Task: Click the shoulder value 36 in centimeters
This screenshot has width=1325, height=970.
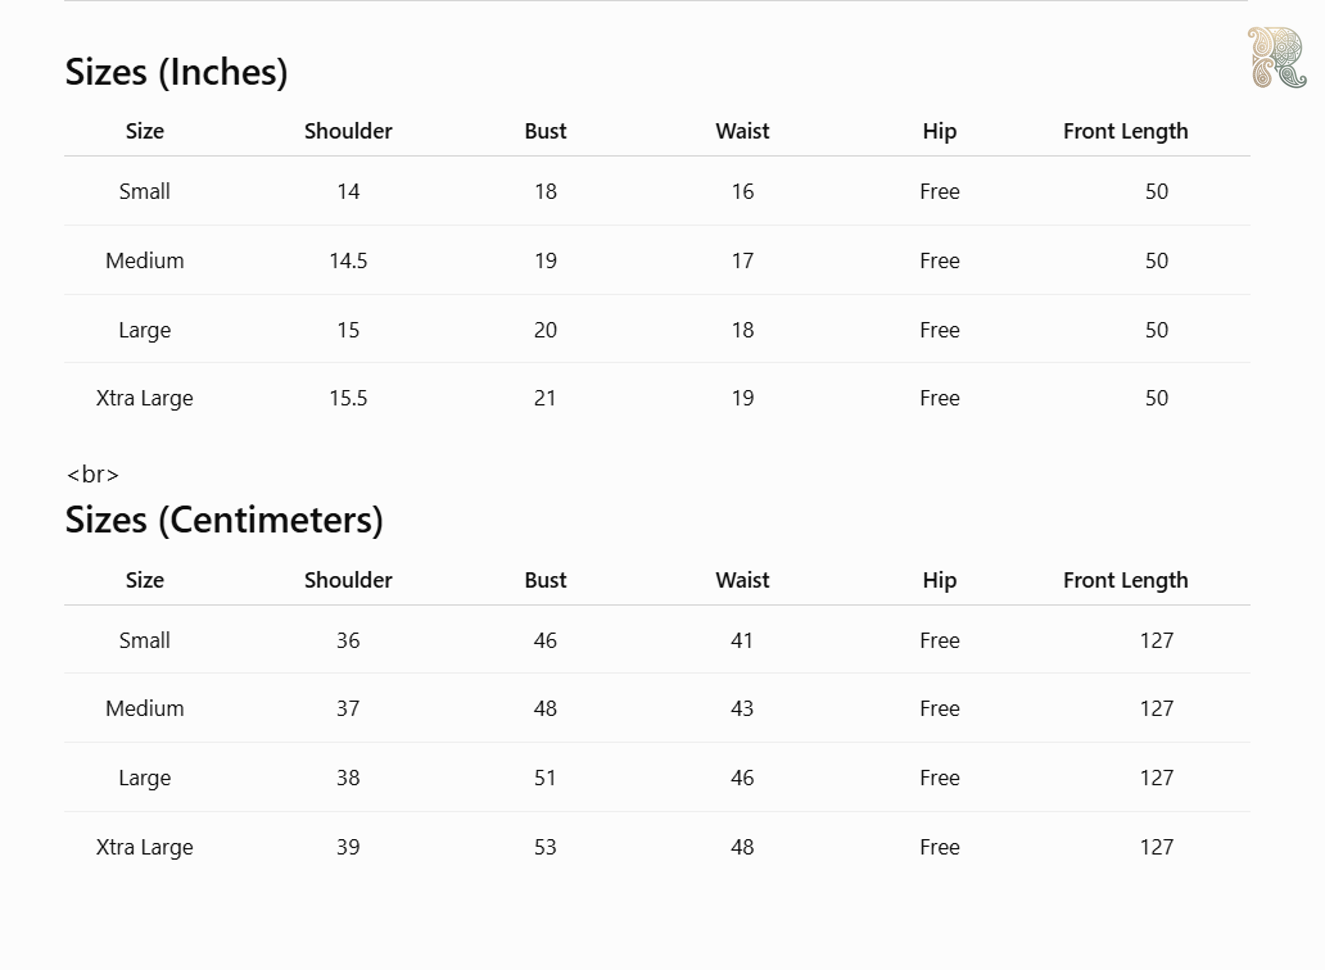Action: coord(348,640)
